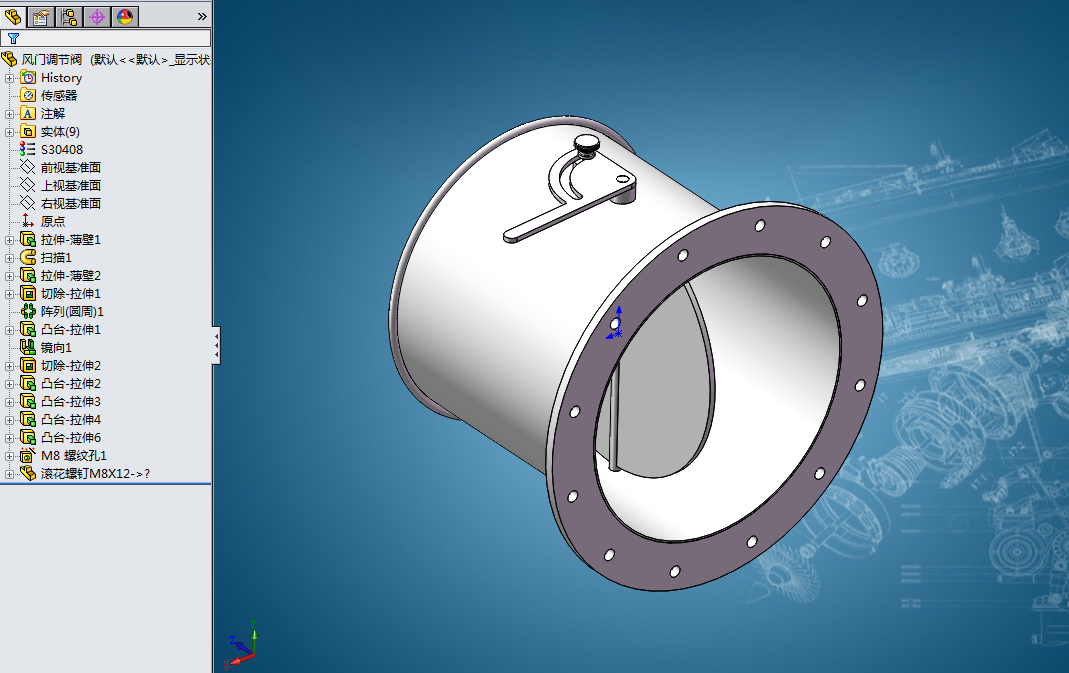
Task: Click the tree filter funnel icon
Action: (13, 39)
